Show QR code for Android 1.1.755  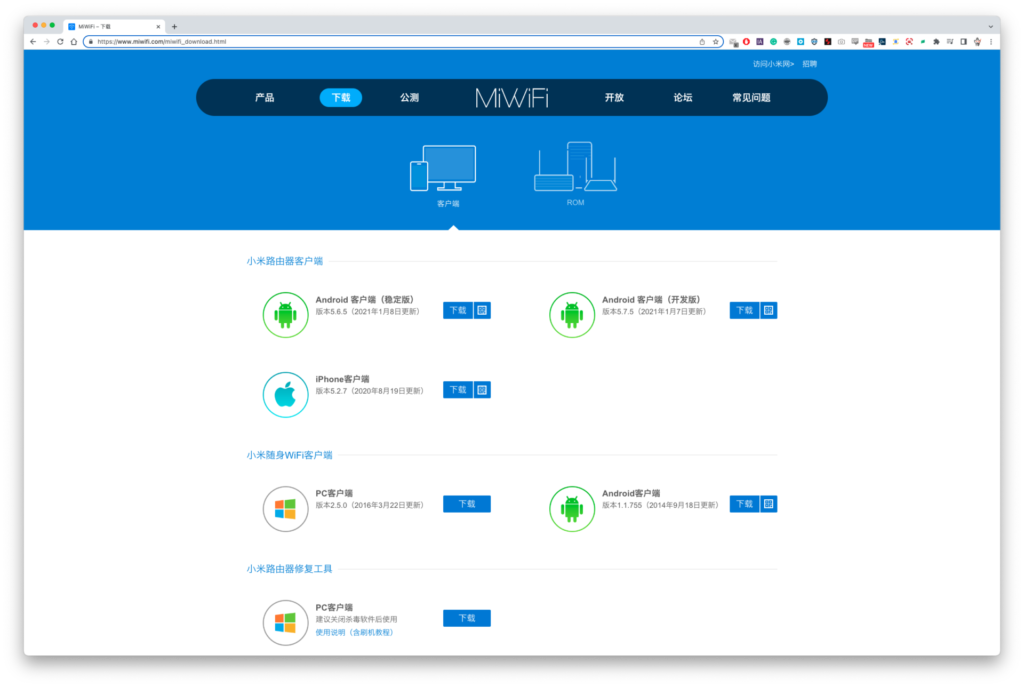(x=769, y=504)
